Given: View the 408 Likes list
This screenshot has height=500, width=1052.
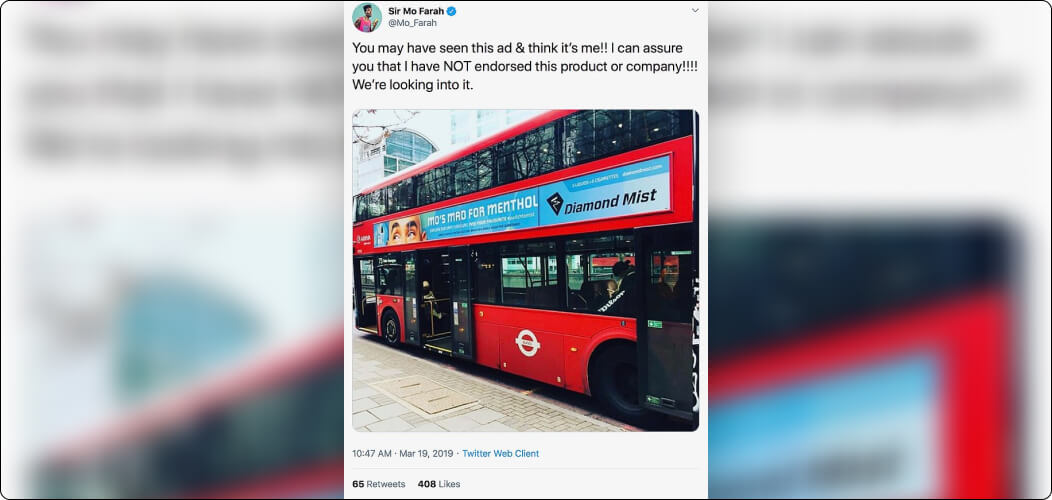Looking at the screenshot, I should 439,484.
